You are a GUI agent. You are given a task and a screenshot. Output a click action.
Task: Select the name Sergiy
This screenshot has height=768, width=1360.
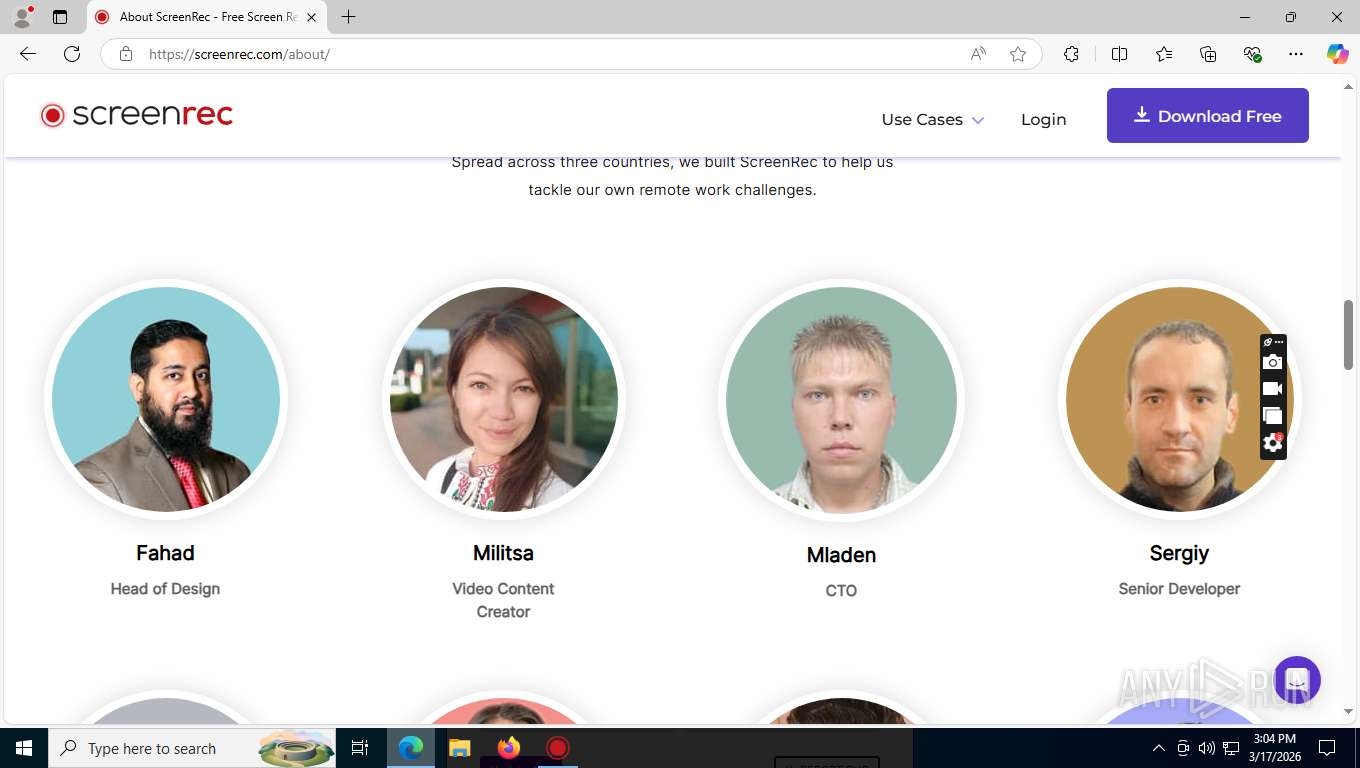[1179, 553]
